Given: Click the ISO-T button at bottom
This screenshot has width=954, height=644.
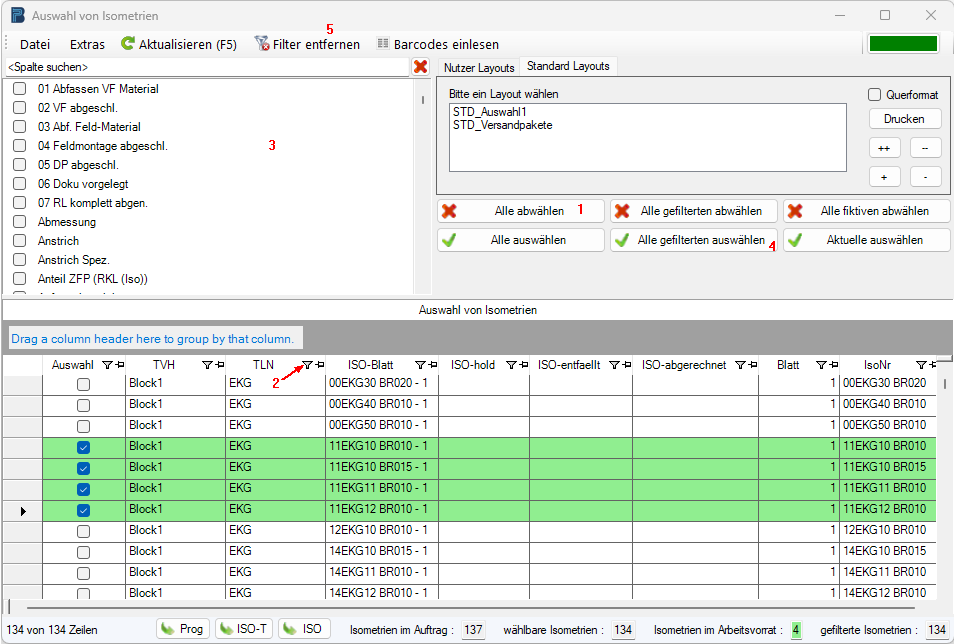Looking at the screenshot, I should click(243, 629).
